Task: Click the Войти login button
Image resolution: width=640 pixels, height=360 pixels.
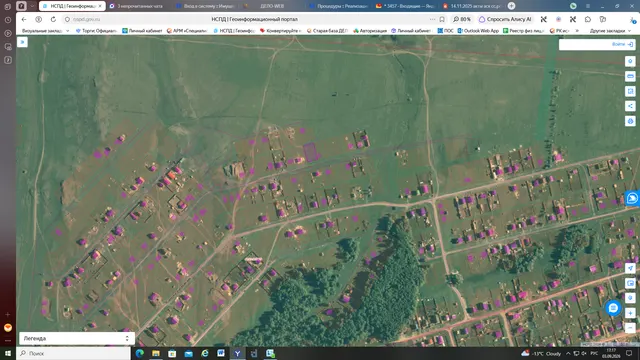Action: point(622,44)
